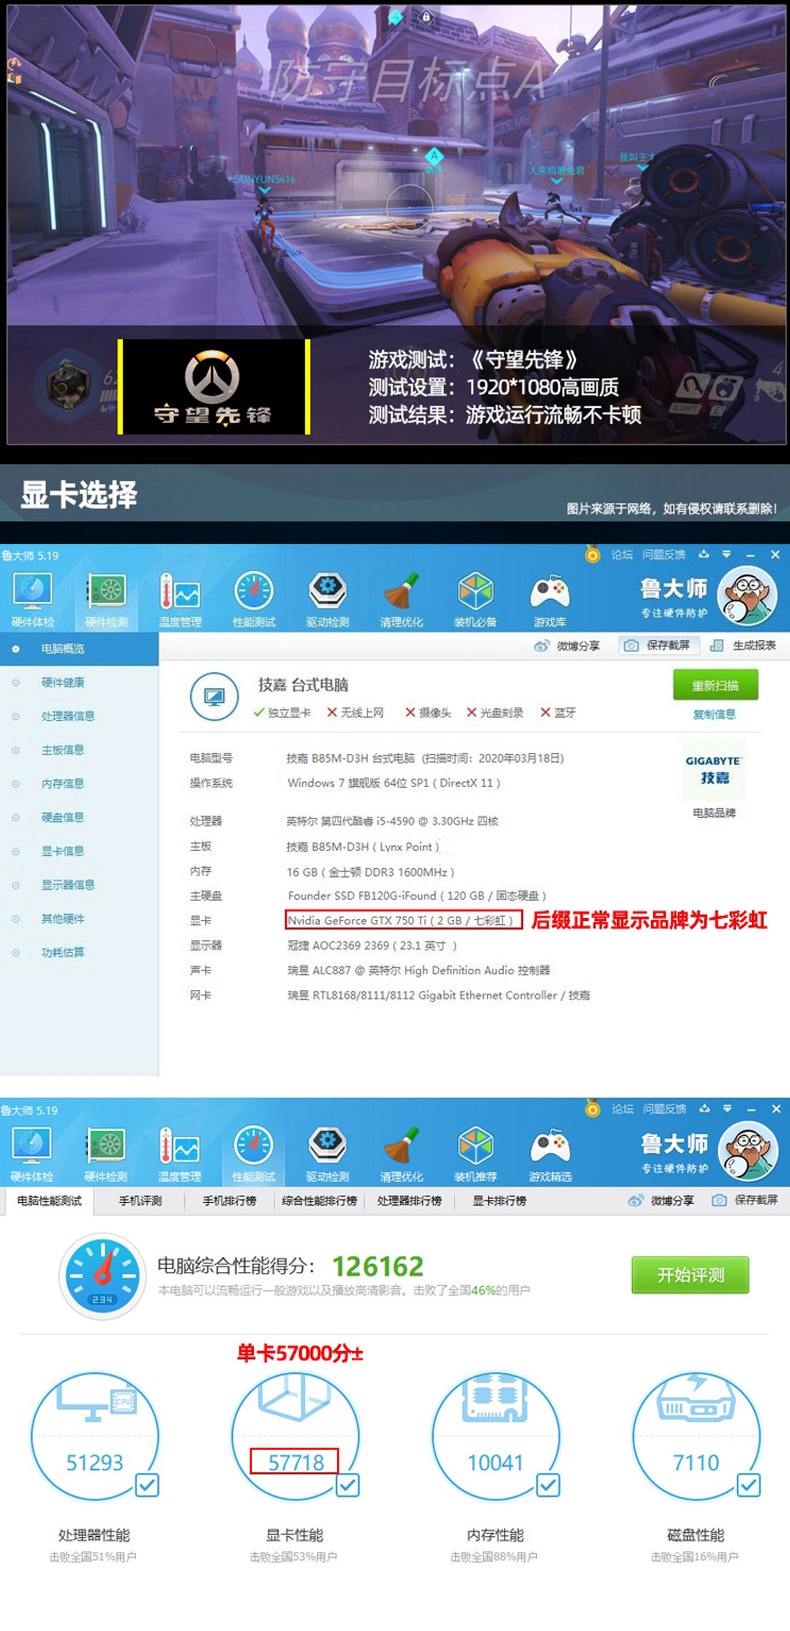
Task: Toggle the 显卡性能 test checkbox
Action: 347,1485
